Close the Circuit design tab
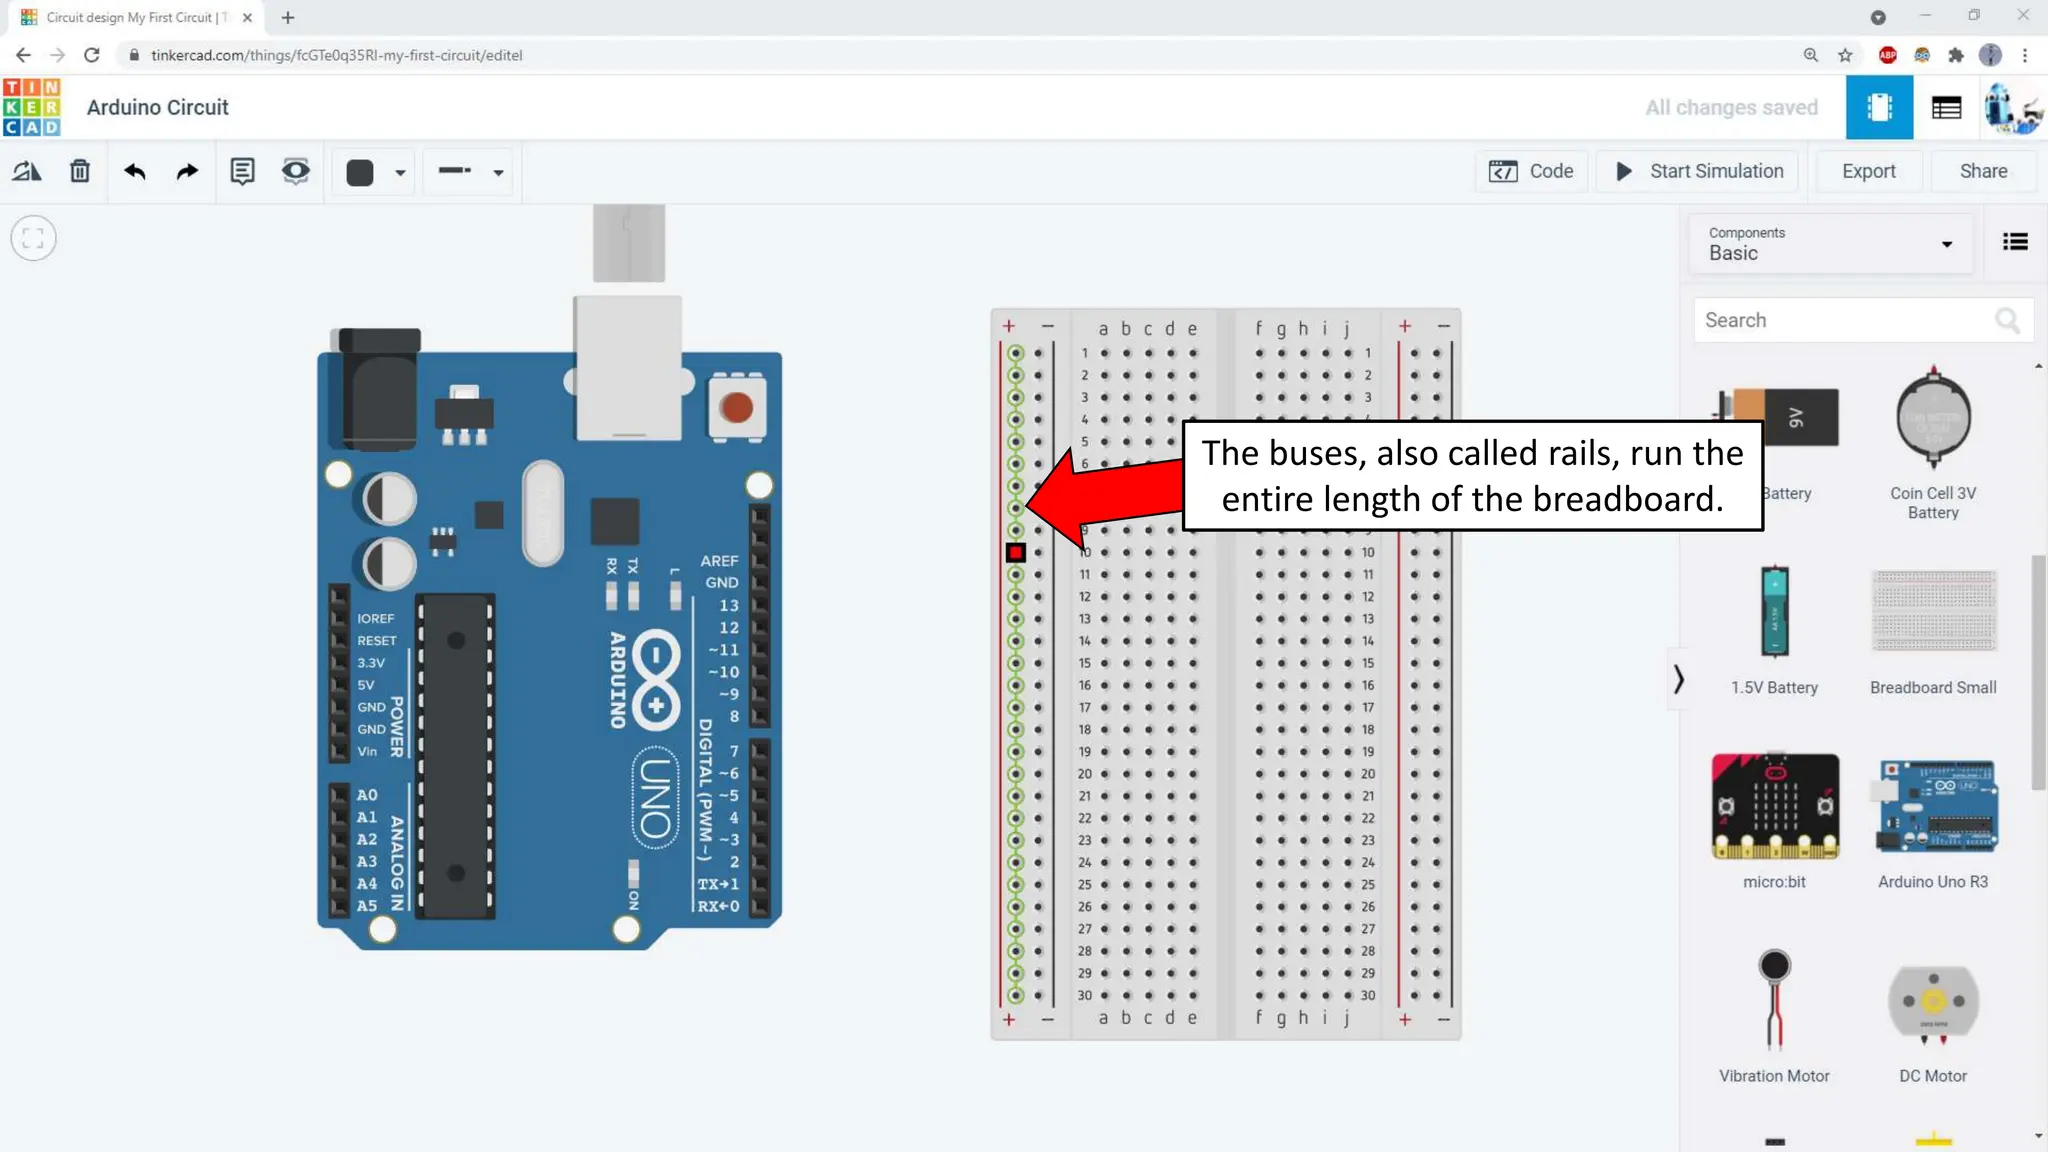The width and height of the screenshot is (2048, 1152). click(x=247, y=17)
